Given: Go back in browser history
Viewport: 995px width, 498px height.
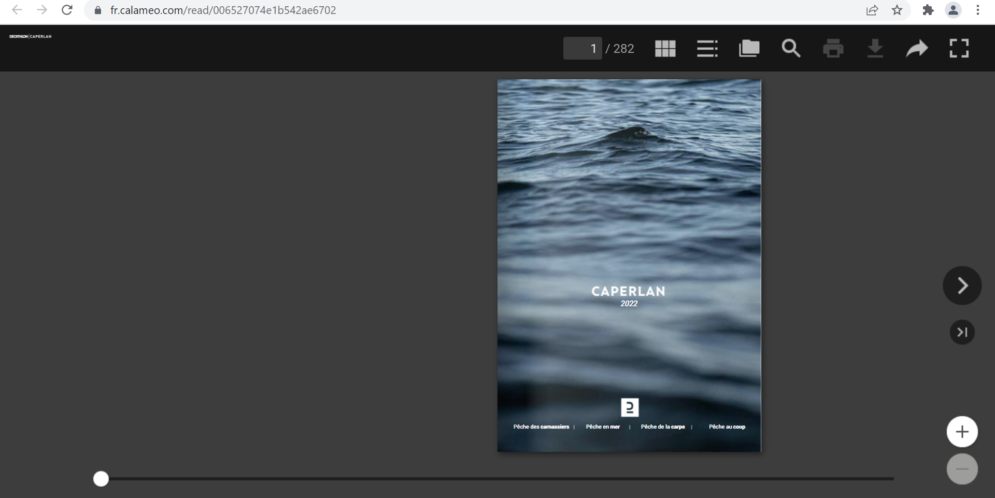Looking at the screenshot, I should pos(17,10).
